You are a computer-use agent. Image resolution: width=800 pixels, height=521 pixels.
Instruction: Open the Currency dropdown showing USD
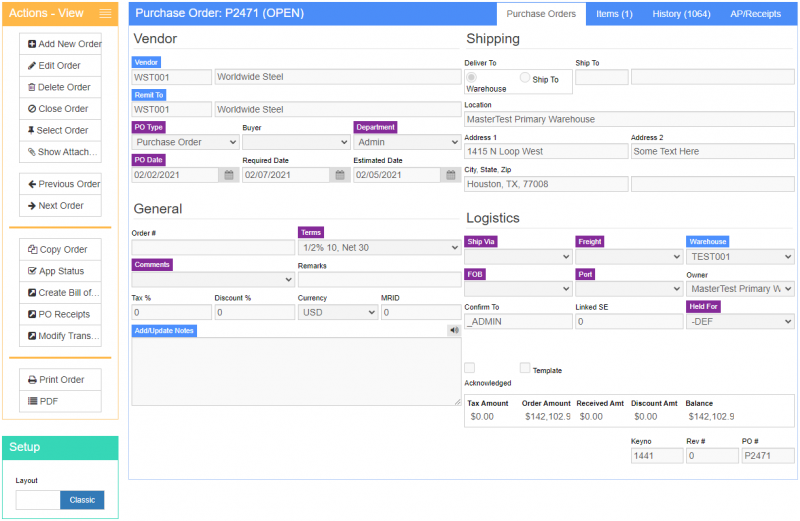pyautogui.click(x=337, y=312)
